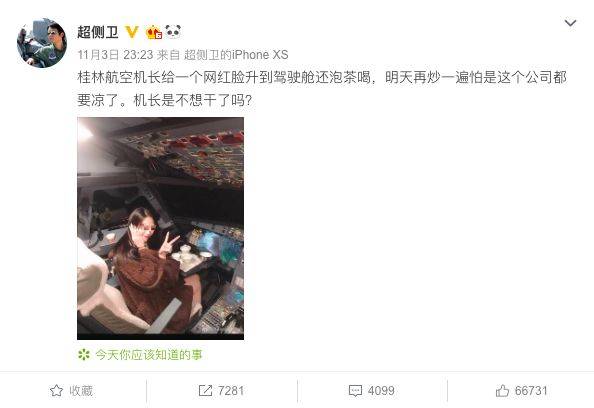The width and height of the screenshot is (594, 408).
Task: Open the 超侧卫 profile avatar
Action: click(x=42, y=42)
